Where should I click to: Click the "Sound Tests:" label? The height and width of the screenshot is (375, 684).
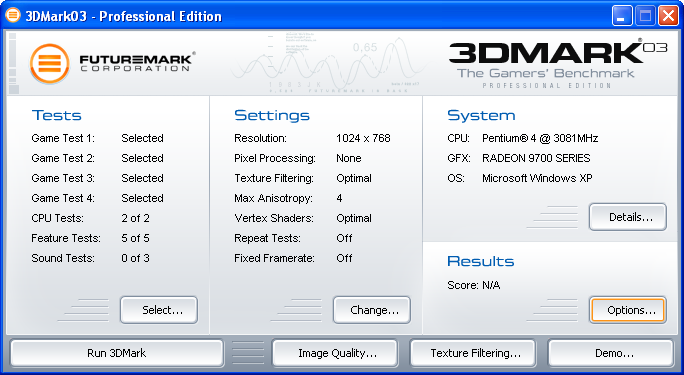[63, 258]
